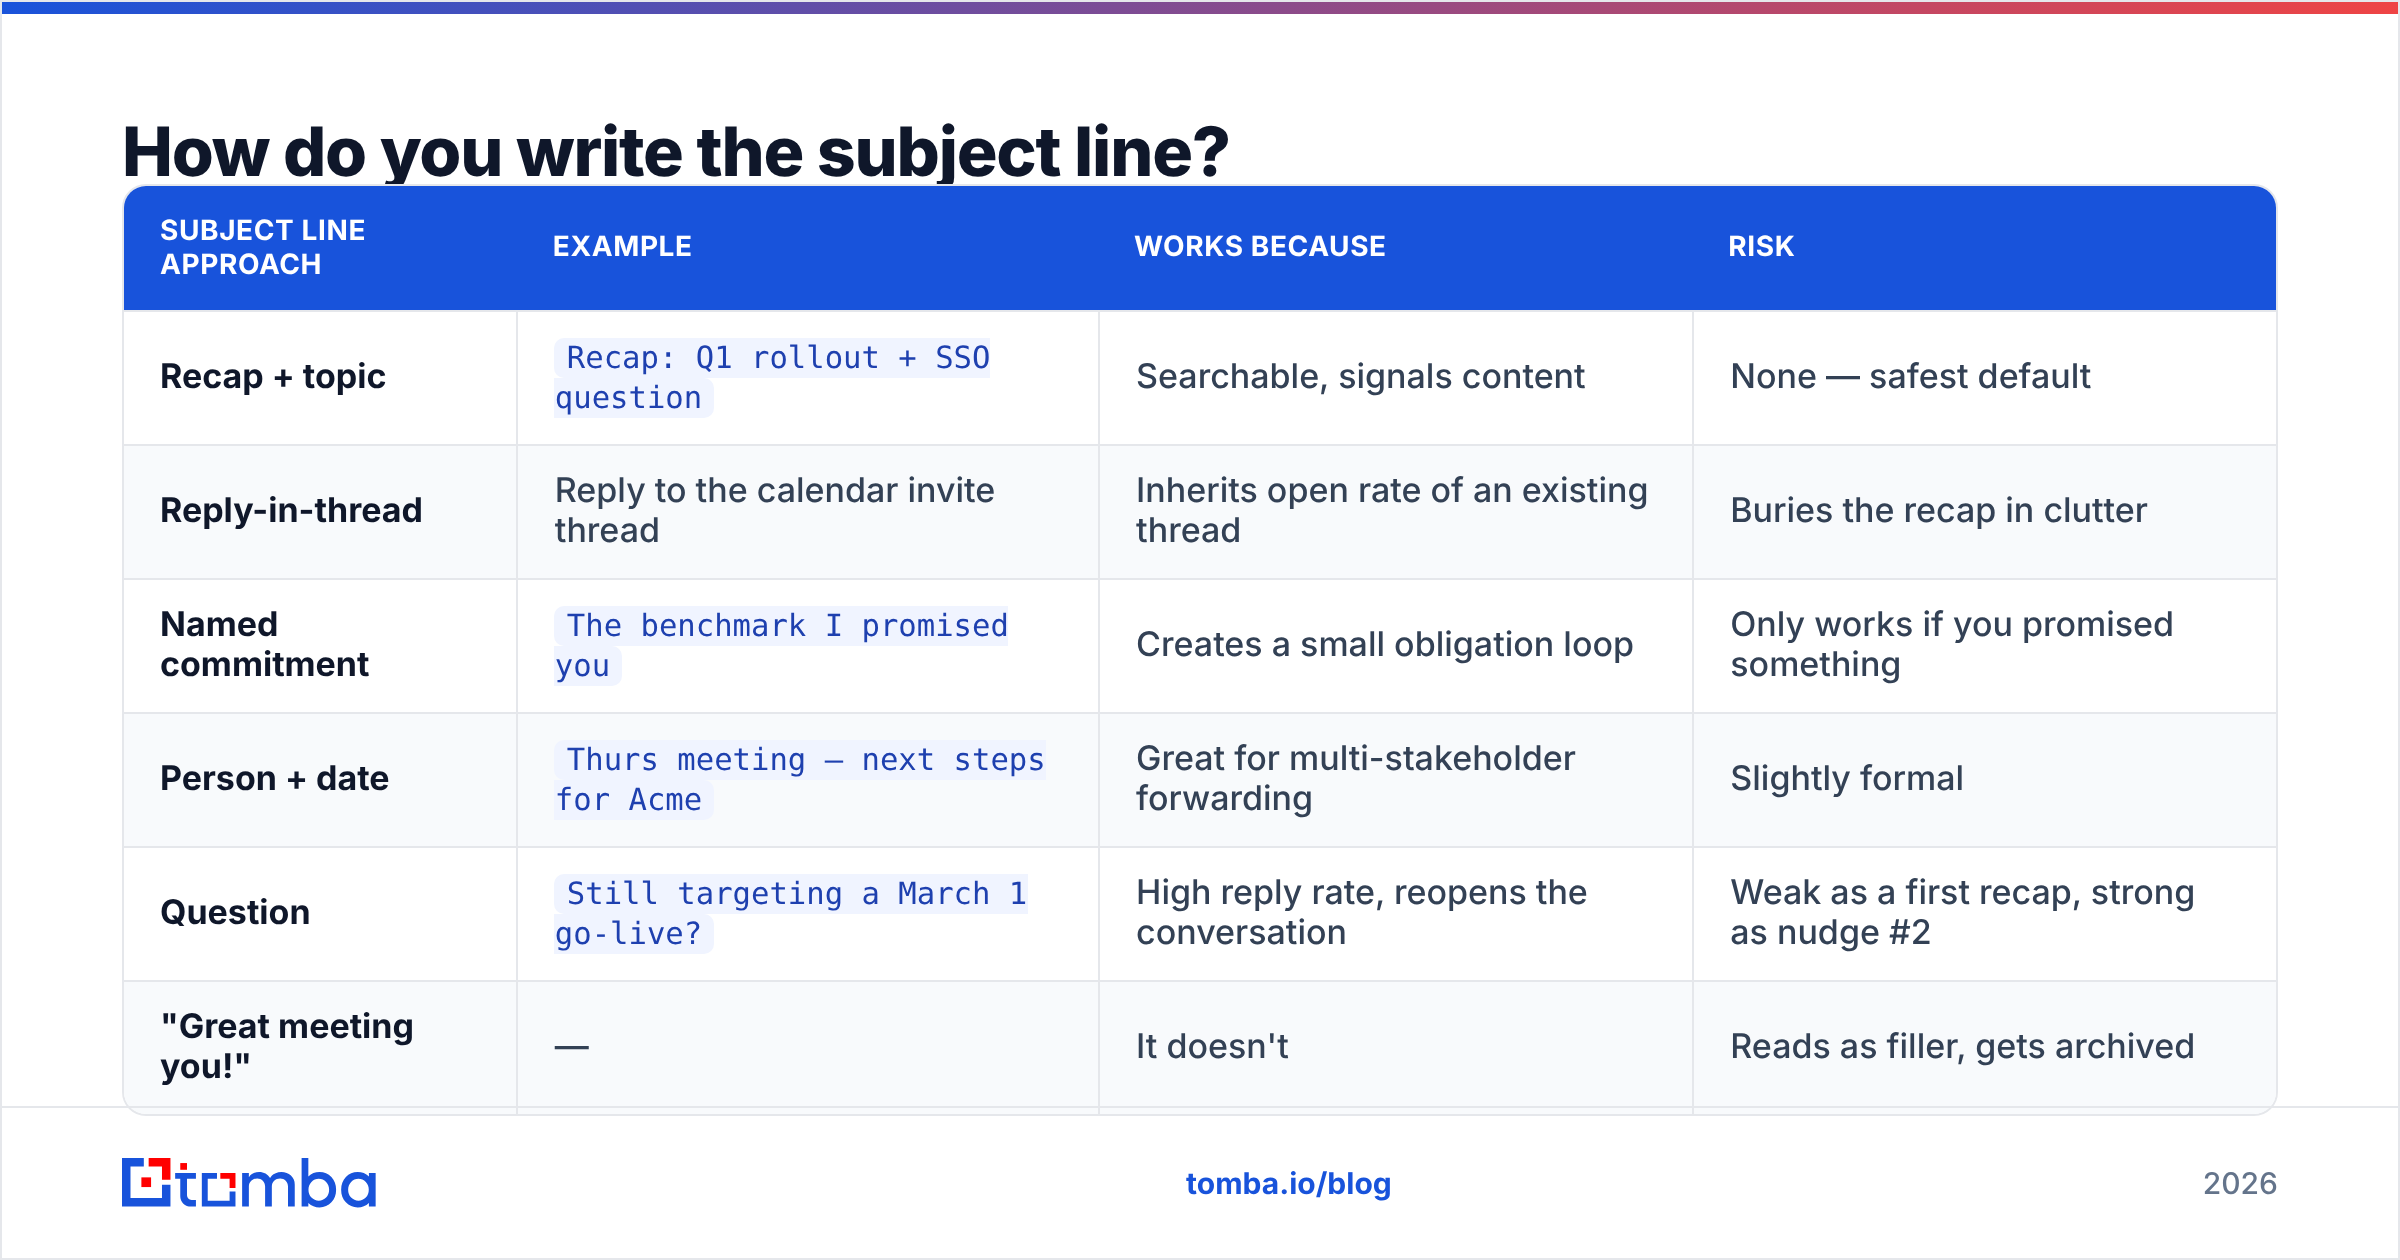The image size is (2400, 1260).
Task: Open the tomba.io/blog link
Action: coord(1288,1184)
